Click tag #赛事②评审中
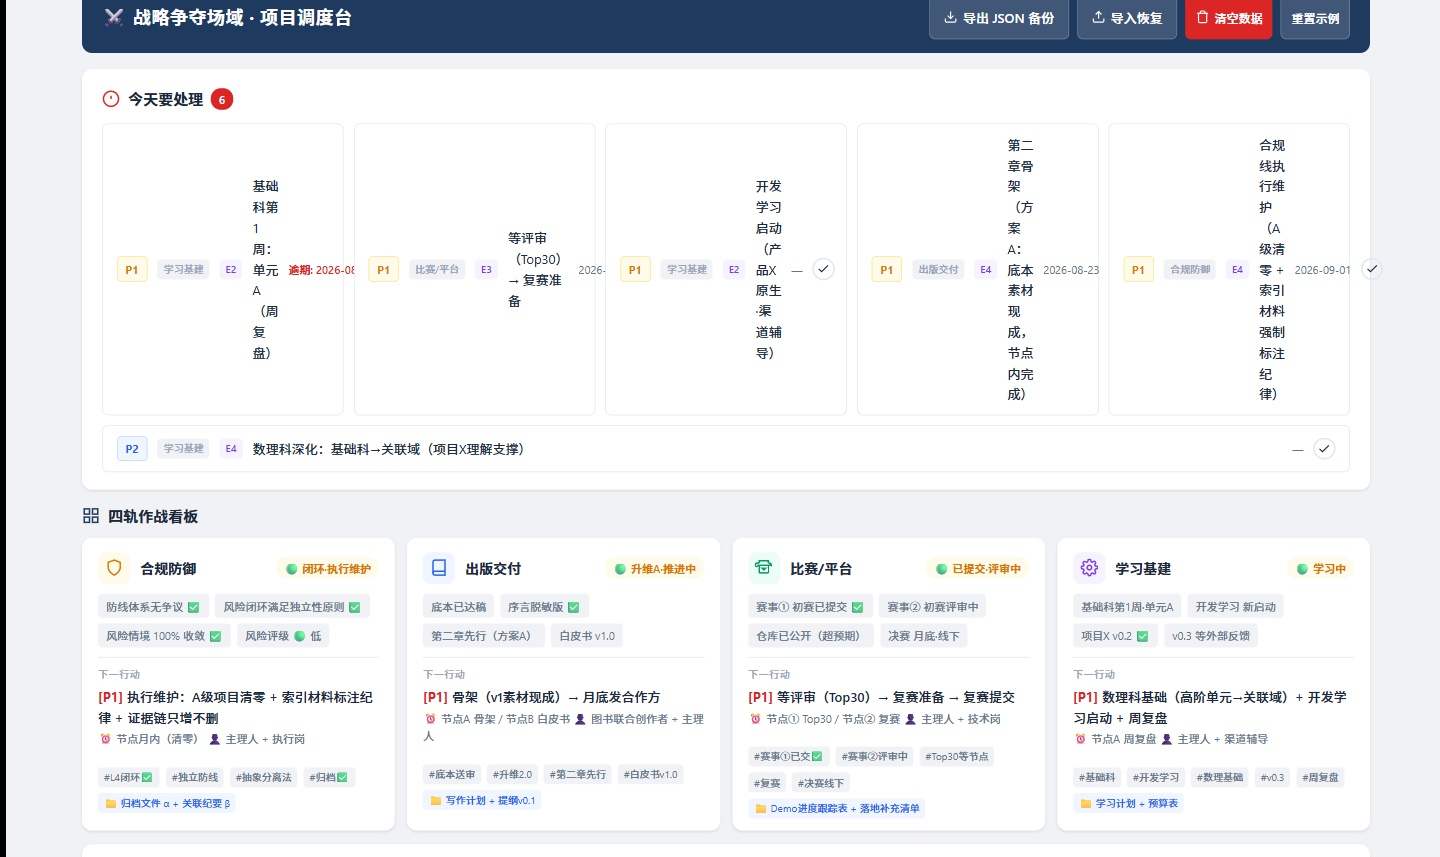Viewport: 1440px width, 857px height. [875, 756]
